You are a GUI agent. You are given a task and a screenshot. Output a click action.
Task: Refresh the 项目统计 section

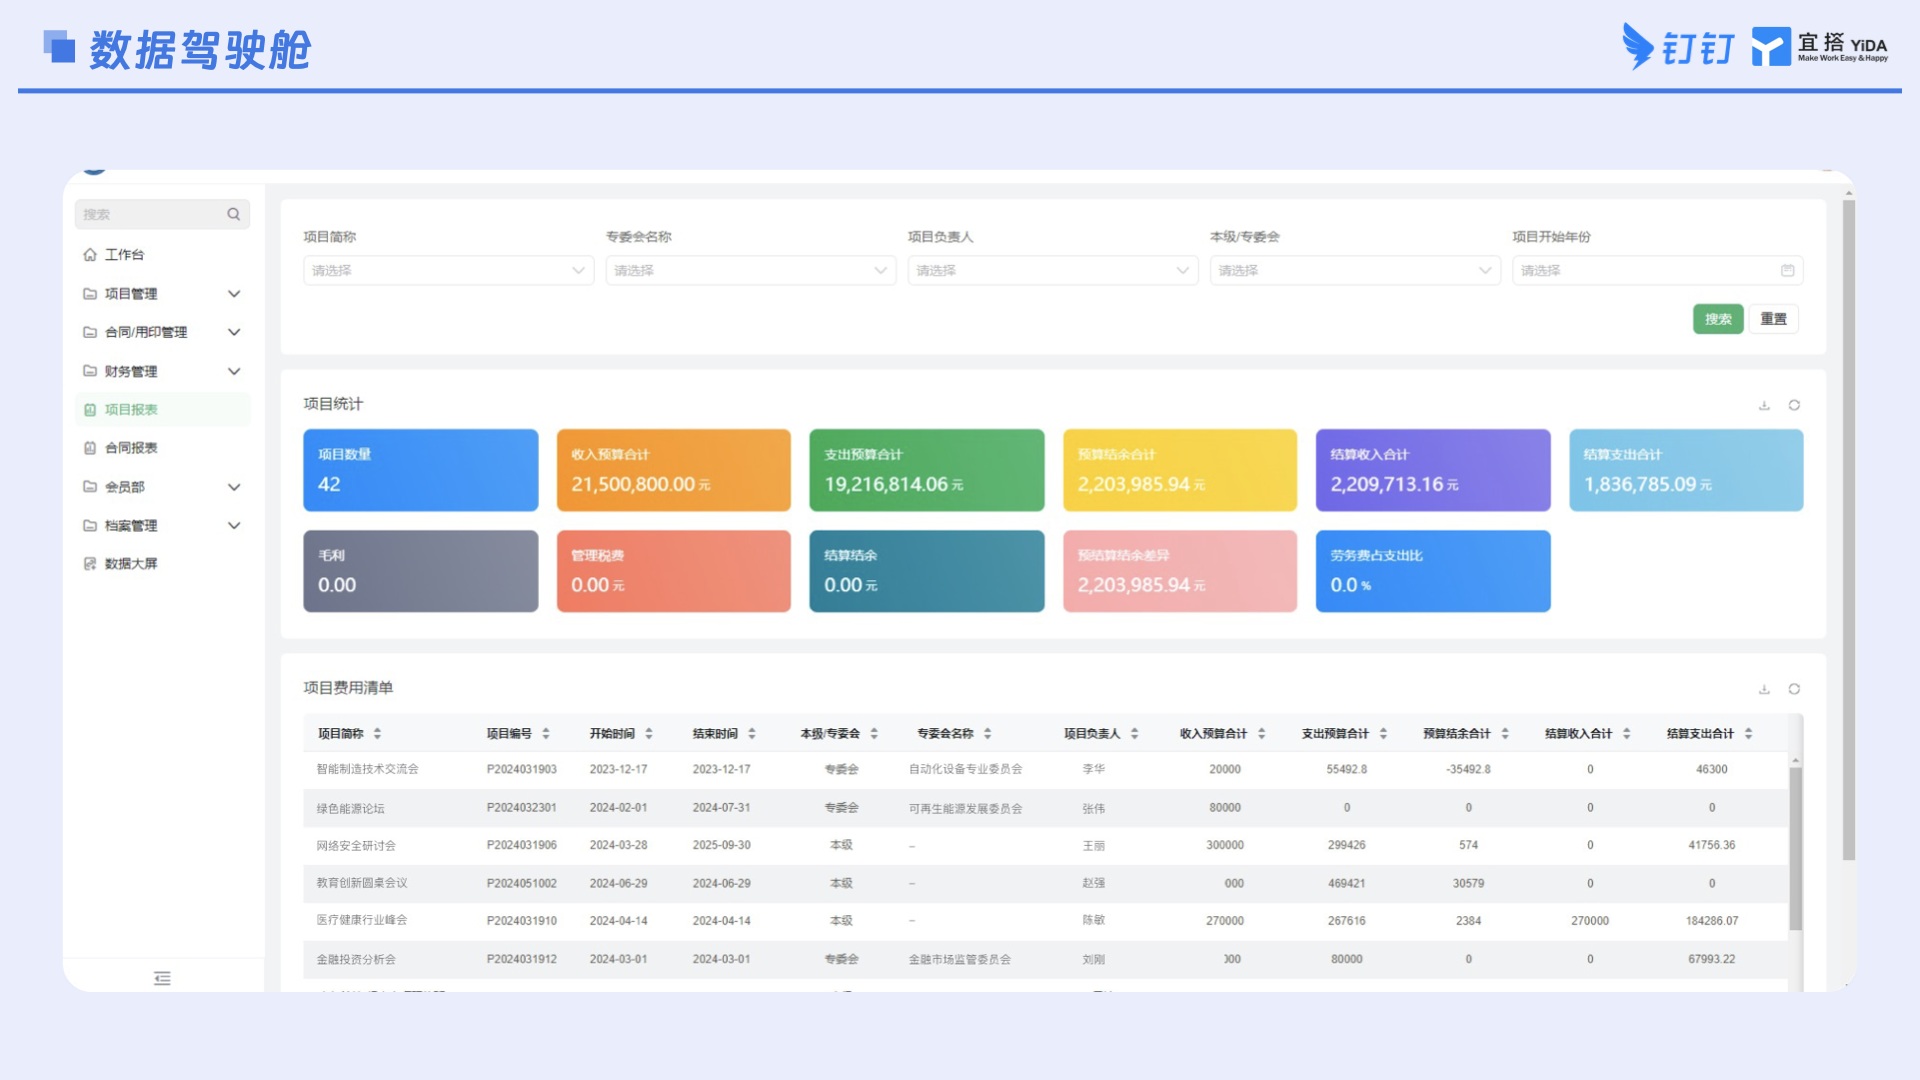(x=1794, y=405)
